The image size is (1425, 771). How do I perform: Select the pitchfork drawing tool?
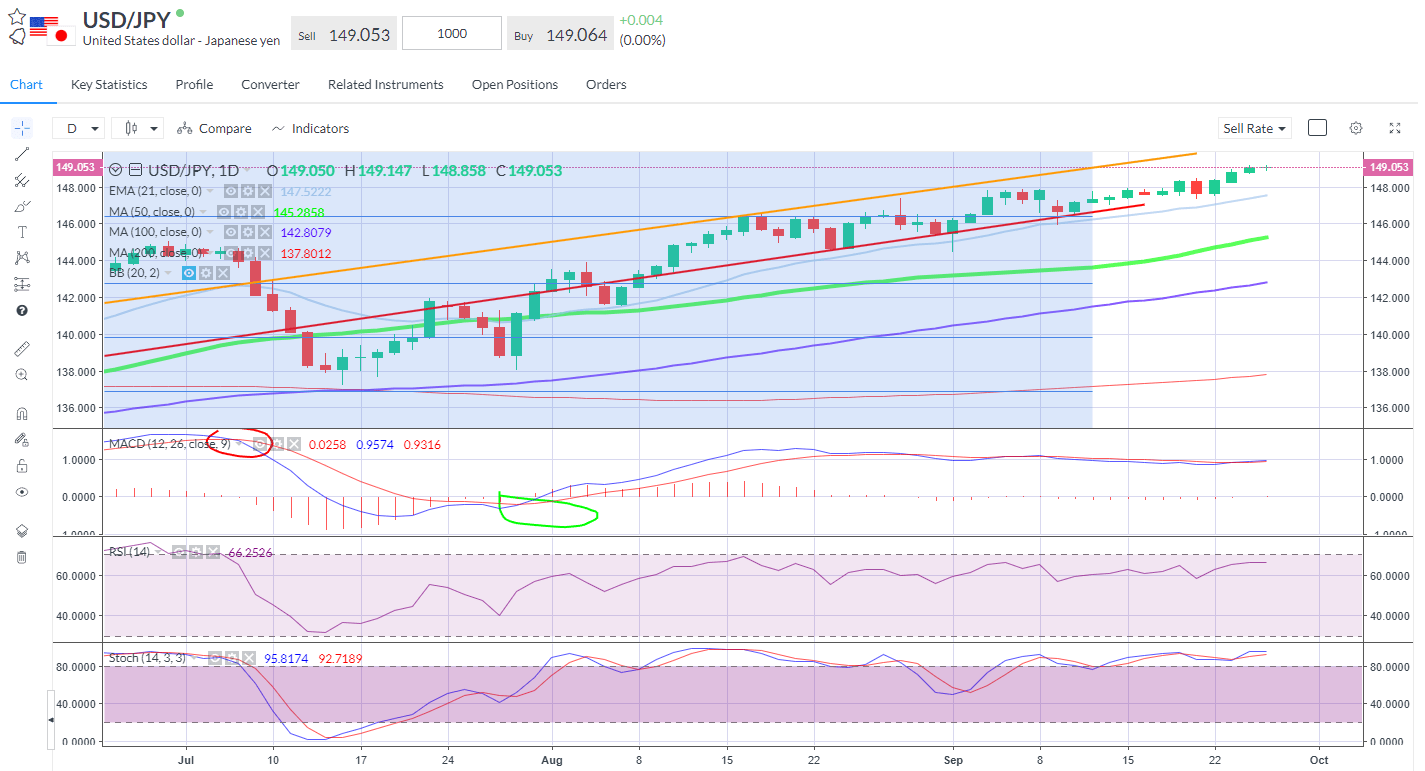(22, 180)
